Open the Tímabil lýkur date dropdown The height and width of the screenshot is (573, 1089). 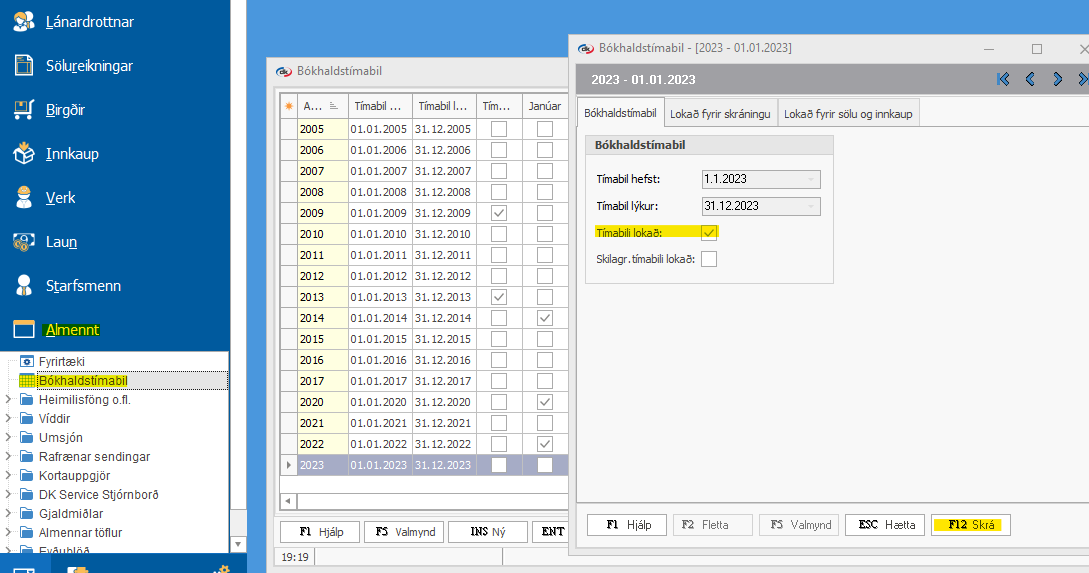pyautogui.click(x=810, y=207)
